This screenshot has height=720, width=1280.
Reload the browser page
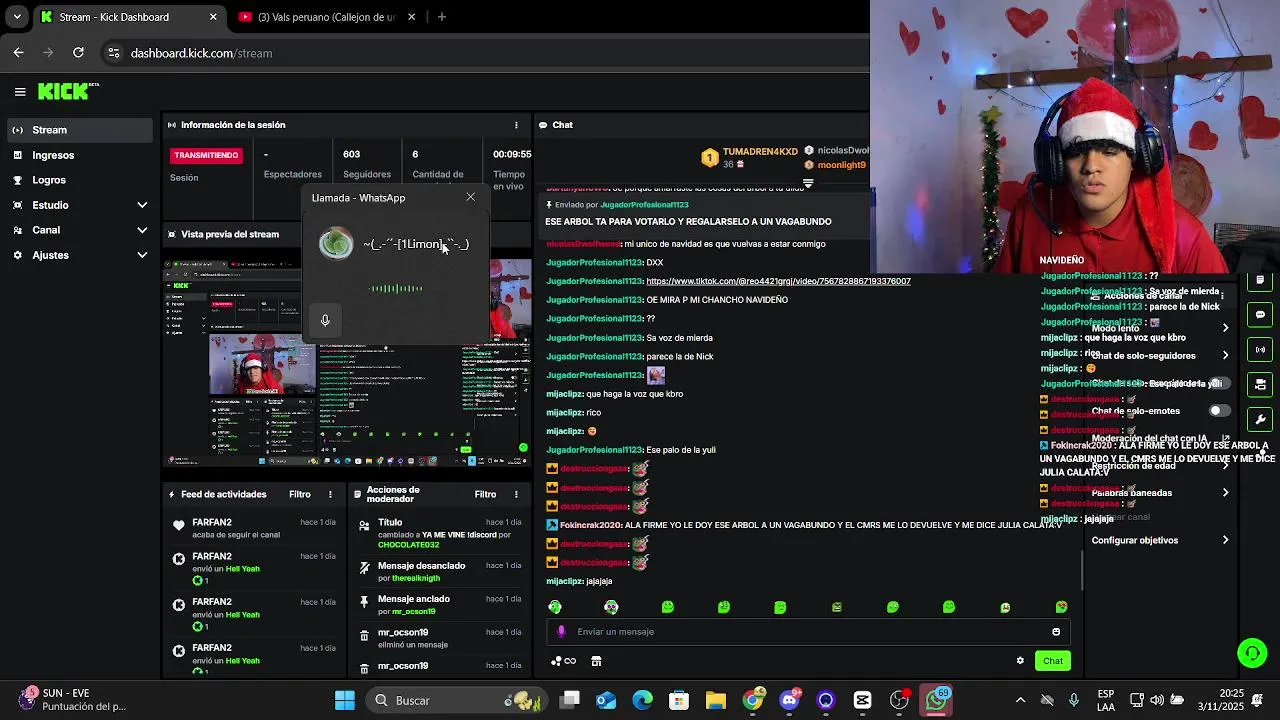point(78,53)
